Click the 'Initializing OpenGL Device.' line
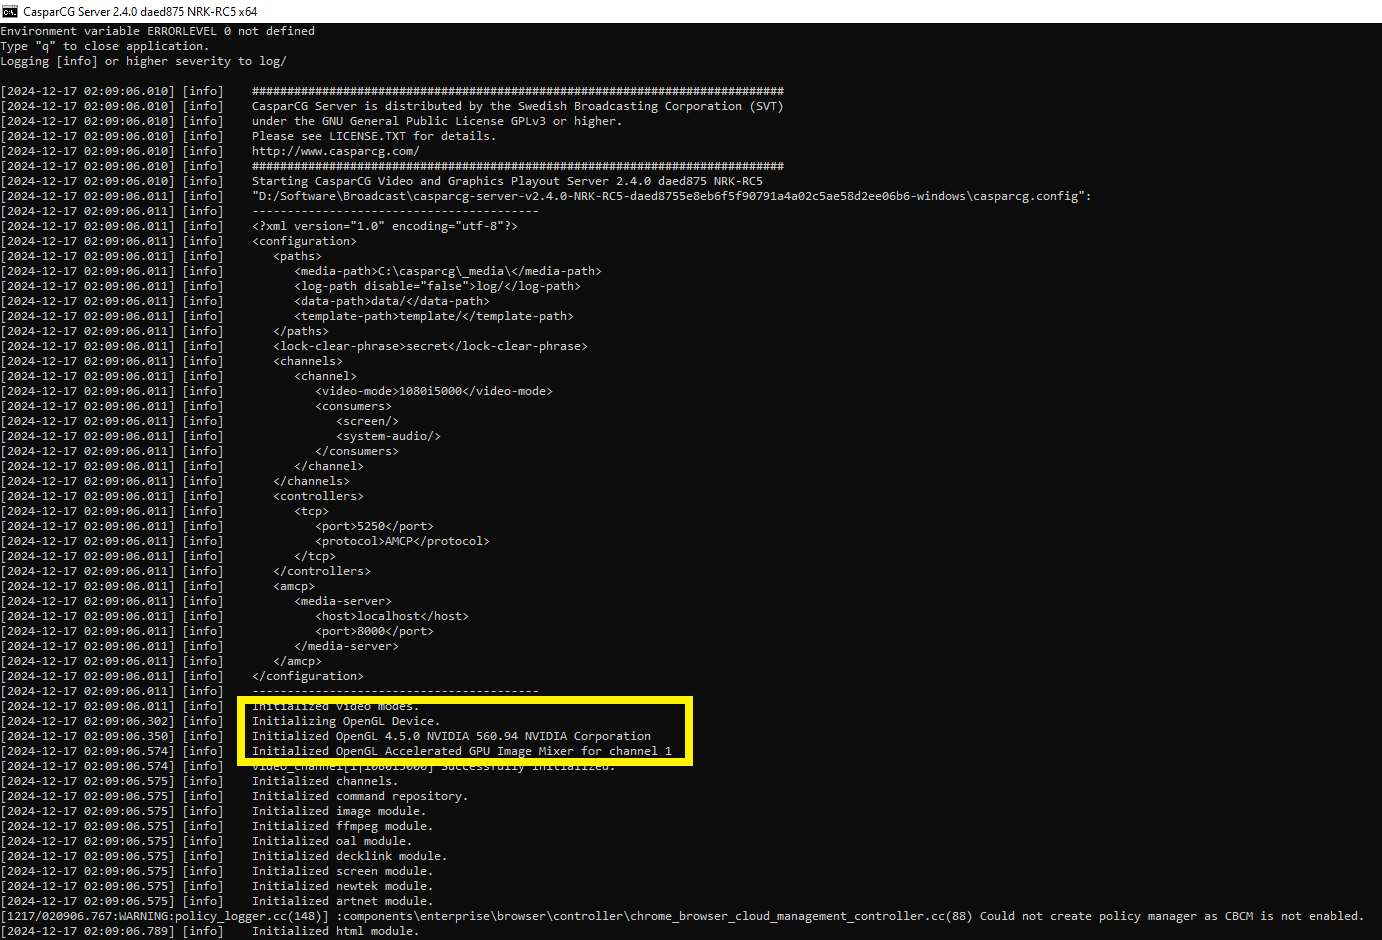Viewport: 1382px width, 940px height. click(x=346, y=721)
